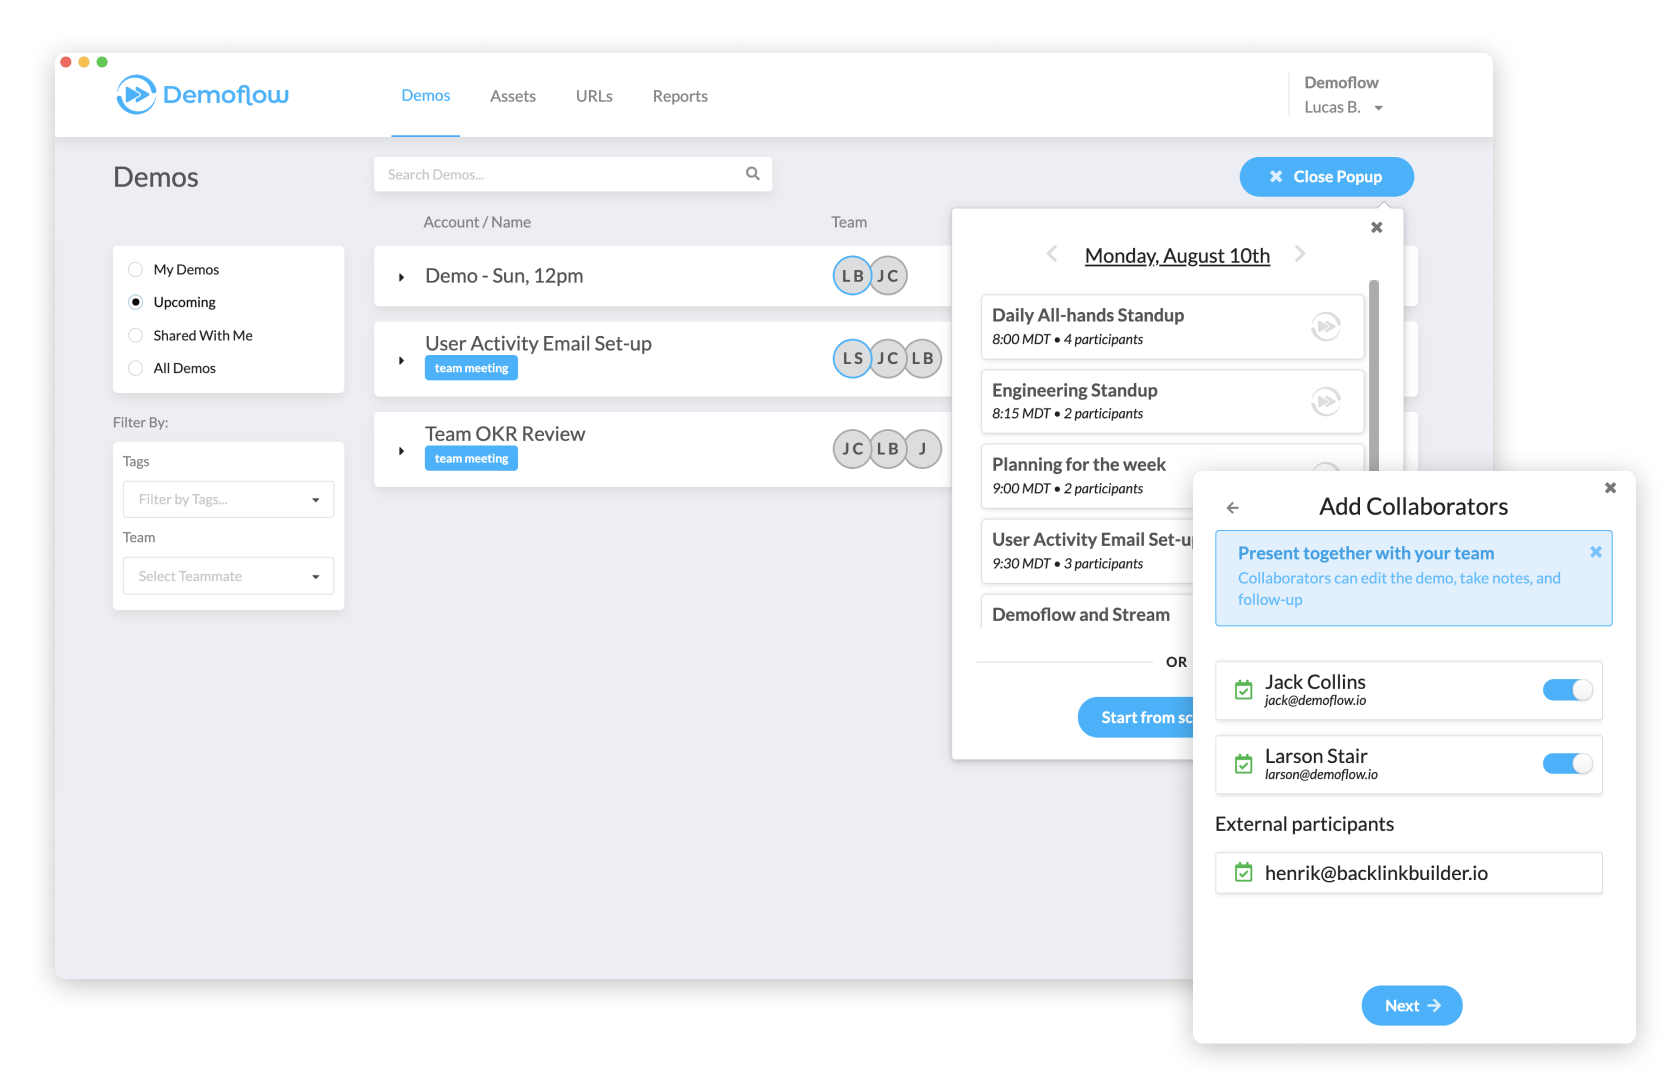1668x1088 pixels.
Task: Click the Team column header
Action: point(849,222)
